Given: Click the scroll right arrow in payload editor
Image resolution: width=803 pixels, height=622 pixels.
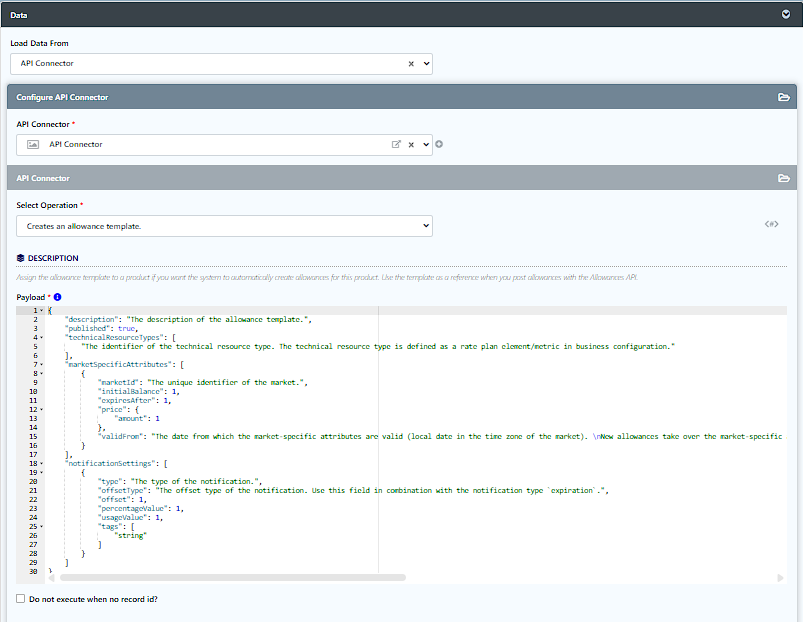Looking at the screenshot, I should coord(780,578).
